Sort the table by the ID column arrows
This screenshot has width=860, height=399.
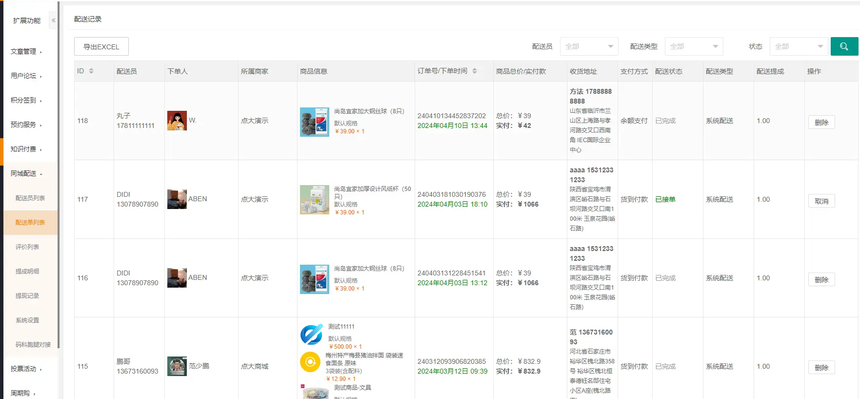[x=91, y=71]
